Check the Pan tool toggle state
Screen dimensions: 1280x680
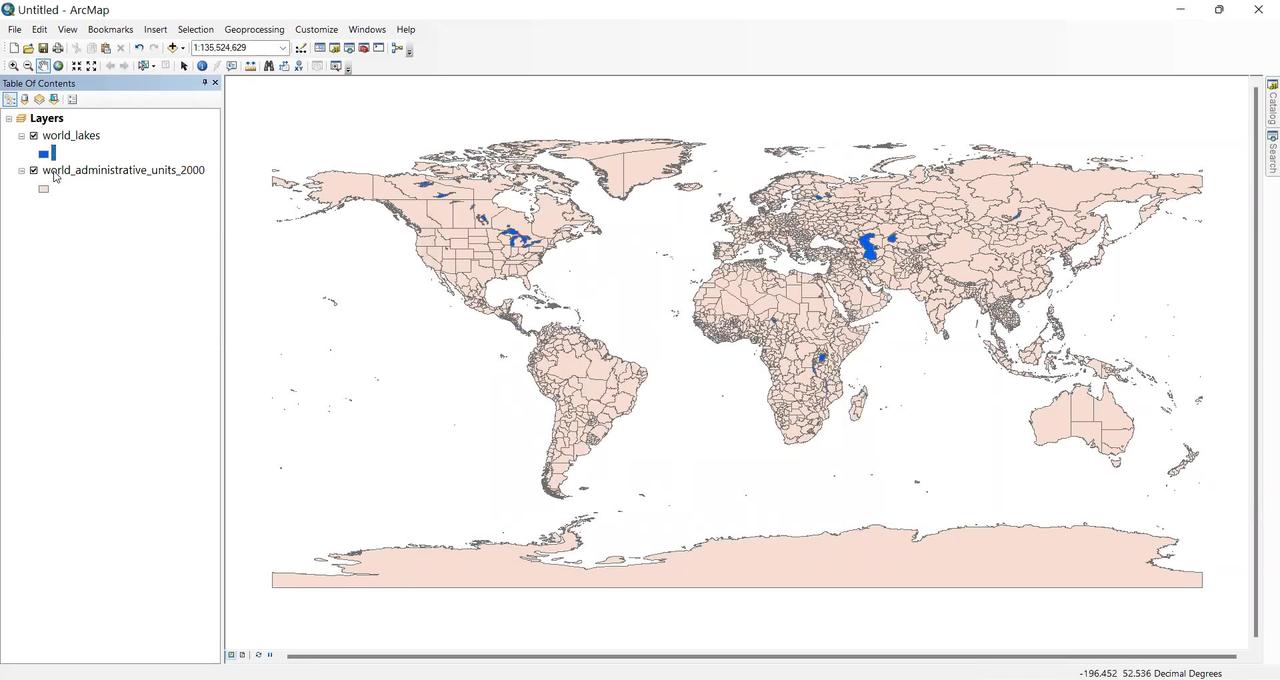[41, 65]
